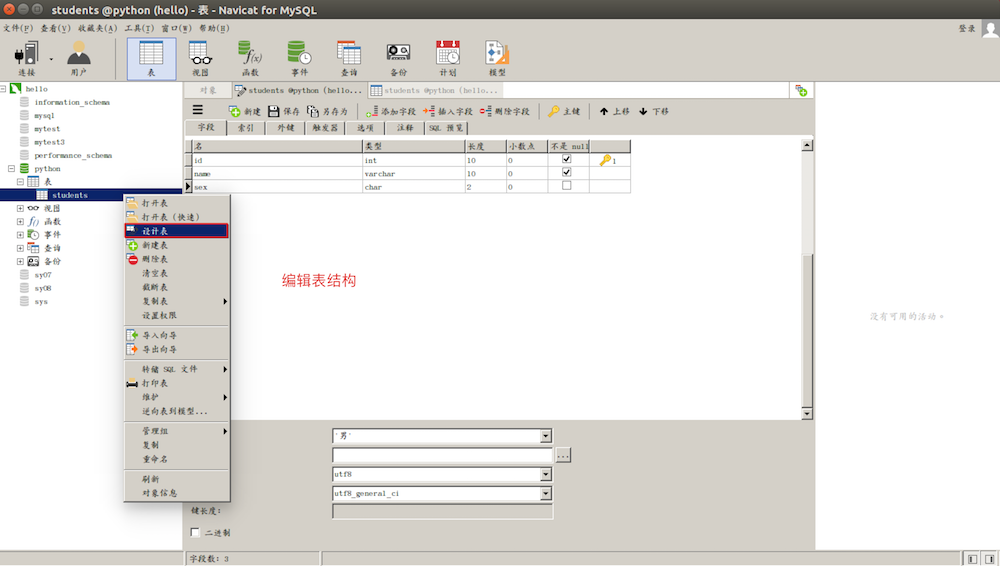Toggle the not-null checkbox for the sex field
The image size is (1000, 566).
(567, 186)
